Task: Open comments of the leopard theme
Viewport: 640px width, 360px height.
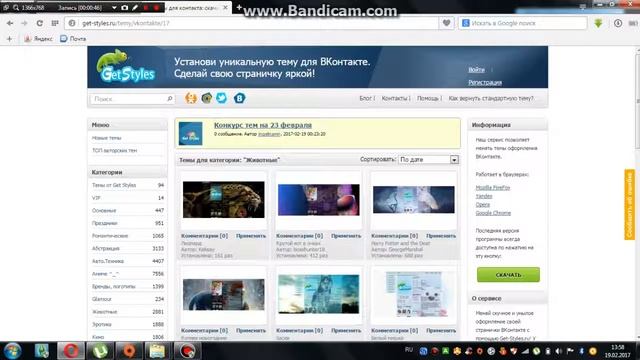Action: coord(204,236)
